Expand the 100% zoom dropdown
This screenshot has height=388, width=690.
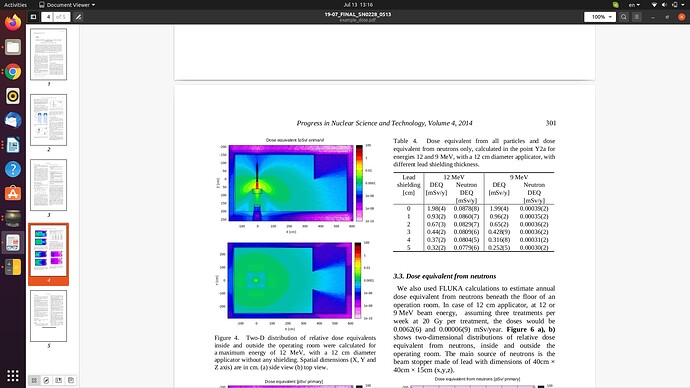[600, 17]
